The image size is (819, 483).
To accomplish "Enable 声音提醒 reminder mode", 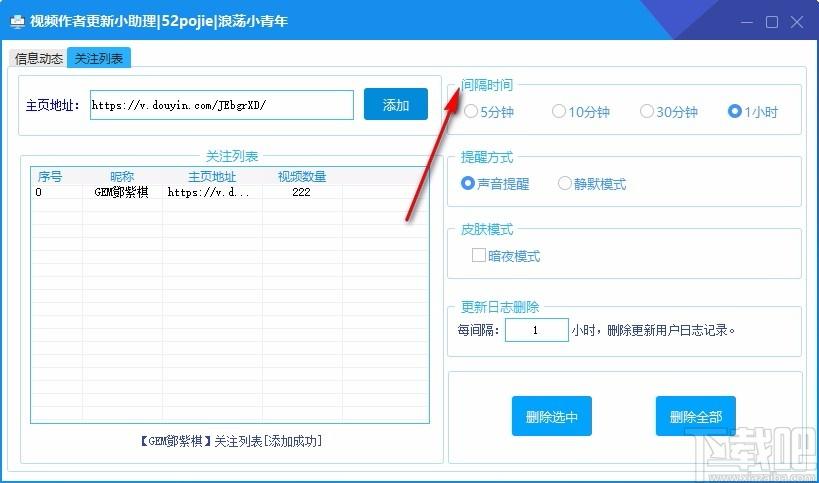I will click(x=495, y=184).
